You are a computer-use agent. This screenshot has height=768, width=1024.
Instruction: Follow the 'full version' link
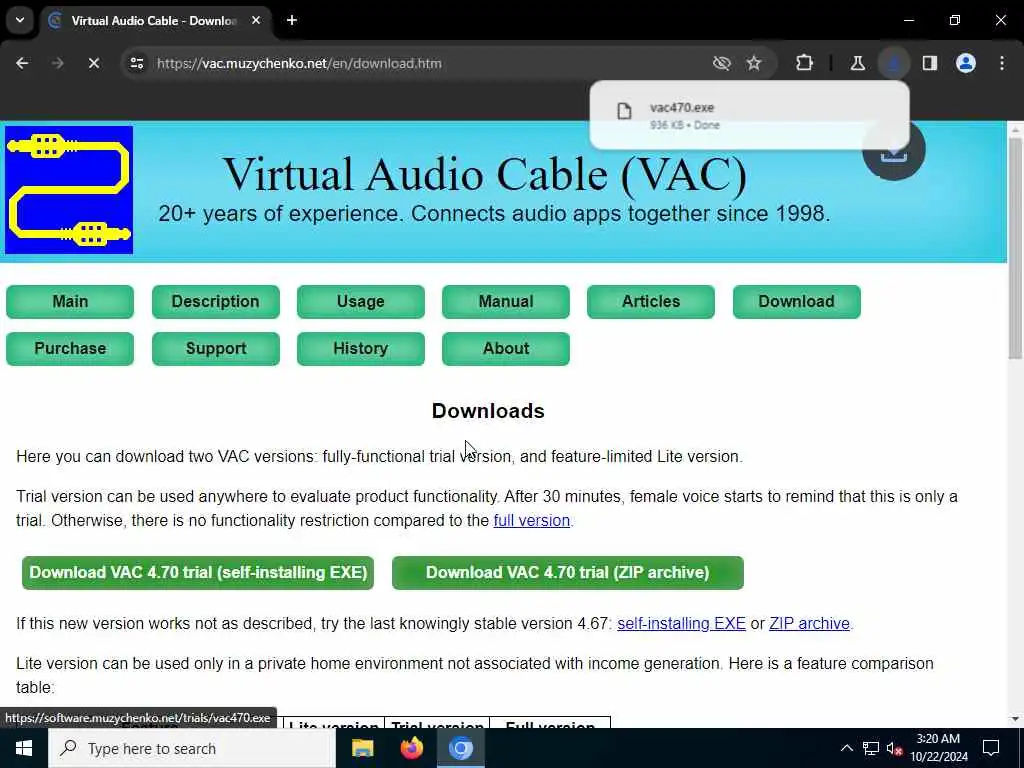click(532, 520)
